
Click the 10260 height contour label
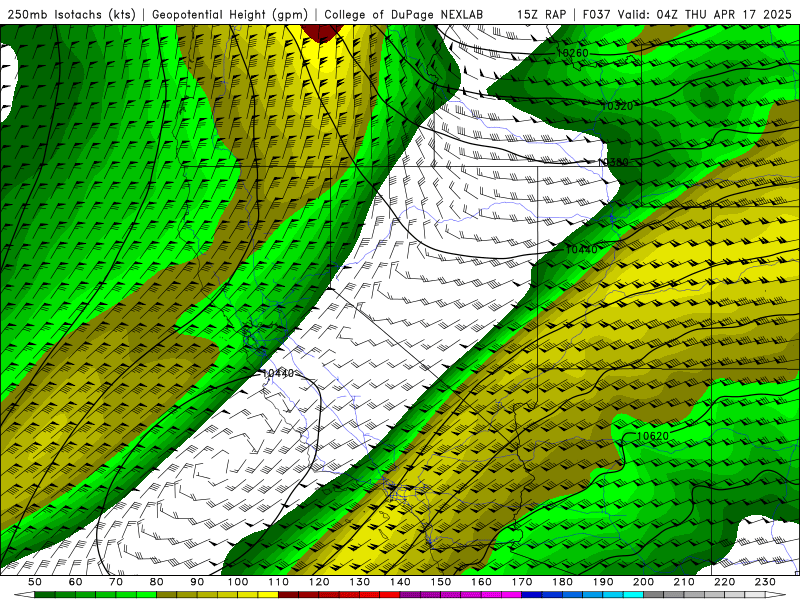(572, 53)
